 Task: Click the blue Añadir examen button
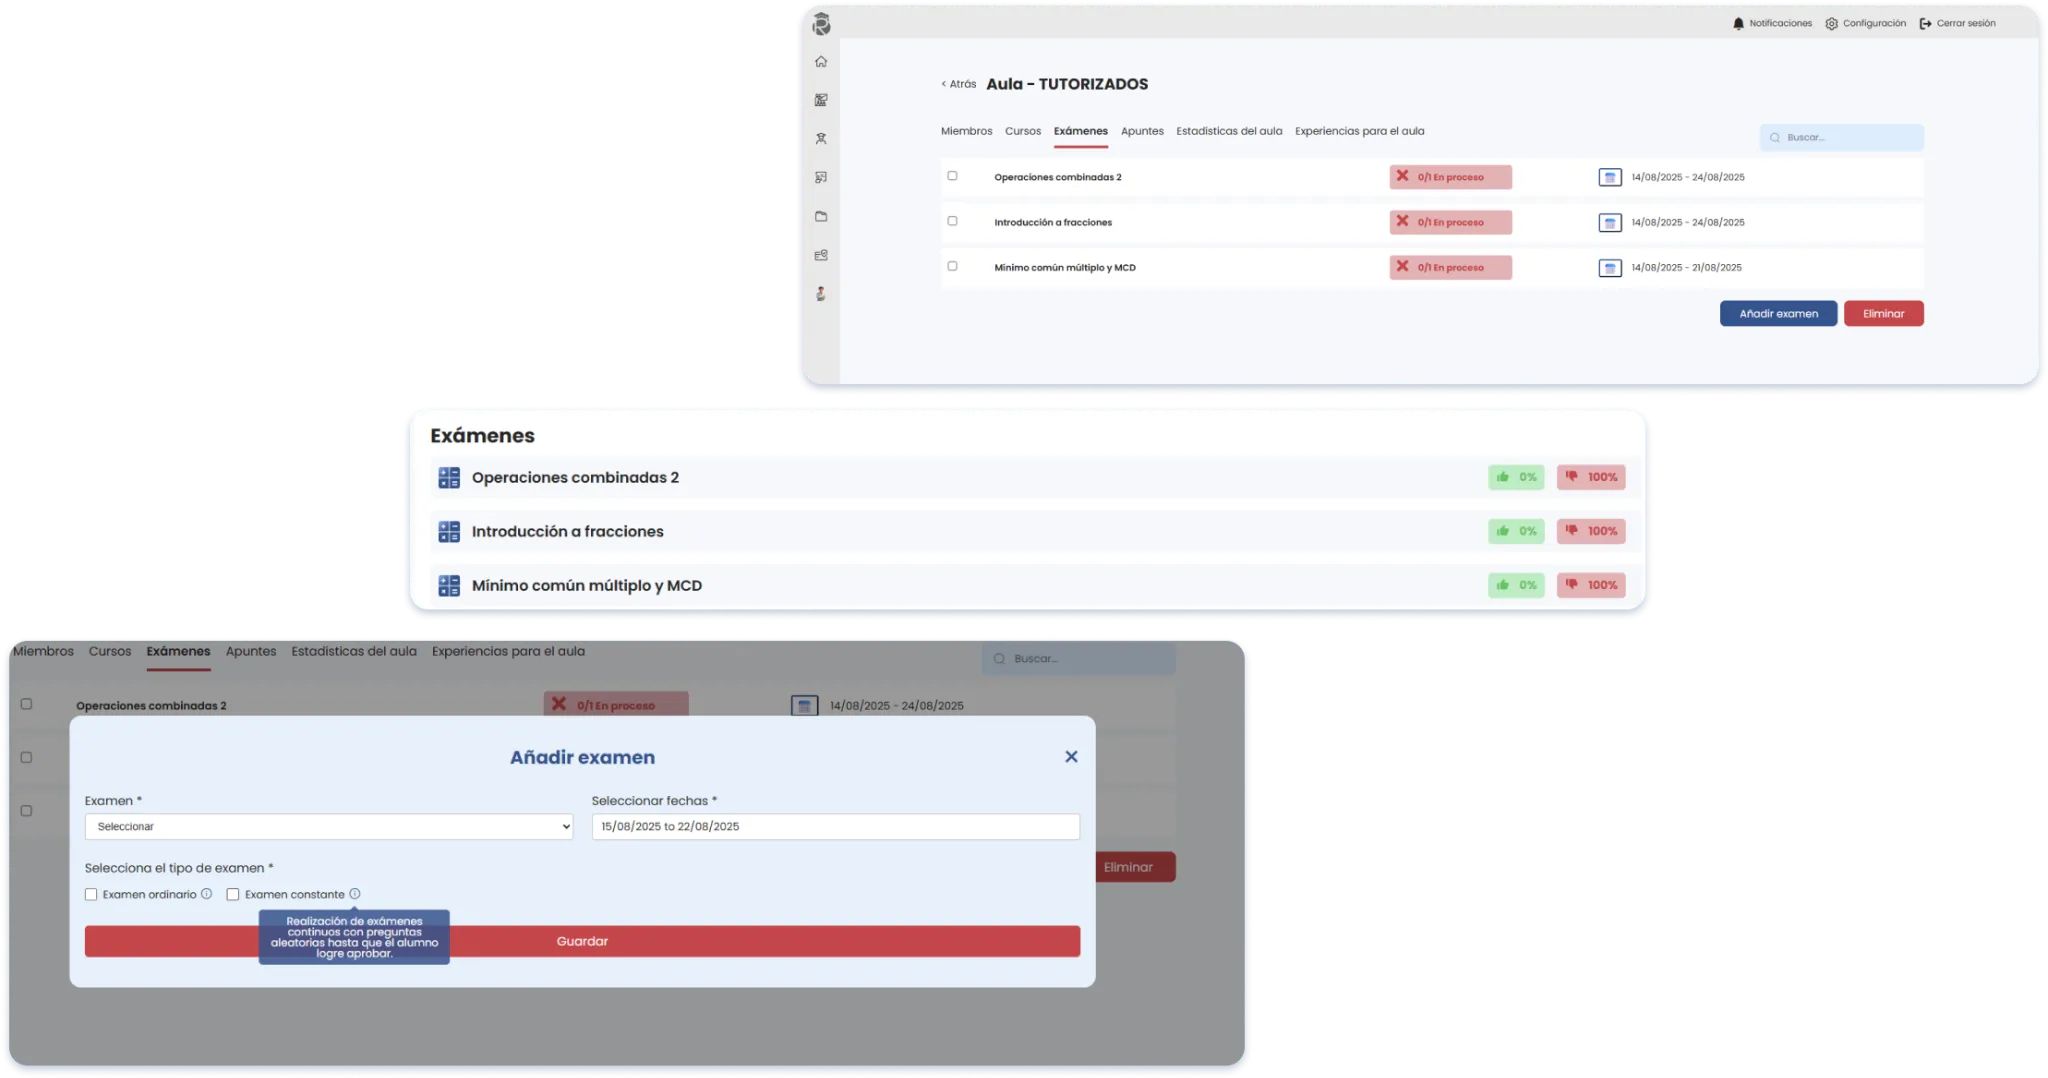tap(1778, 314)
